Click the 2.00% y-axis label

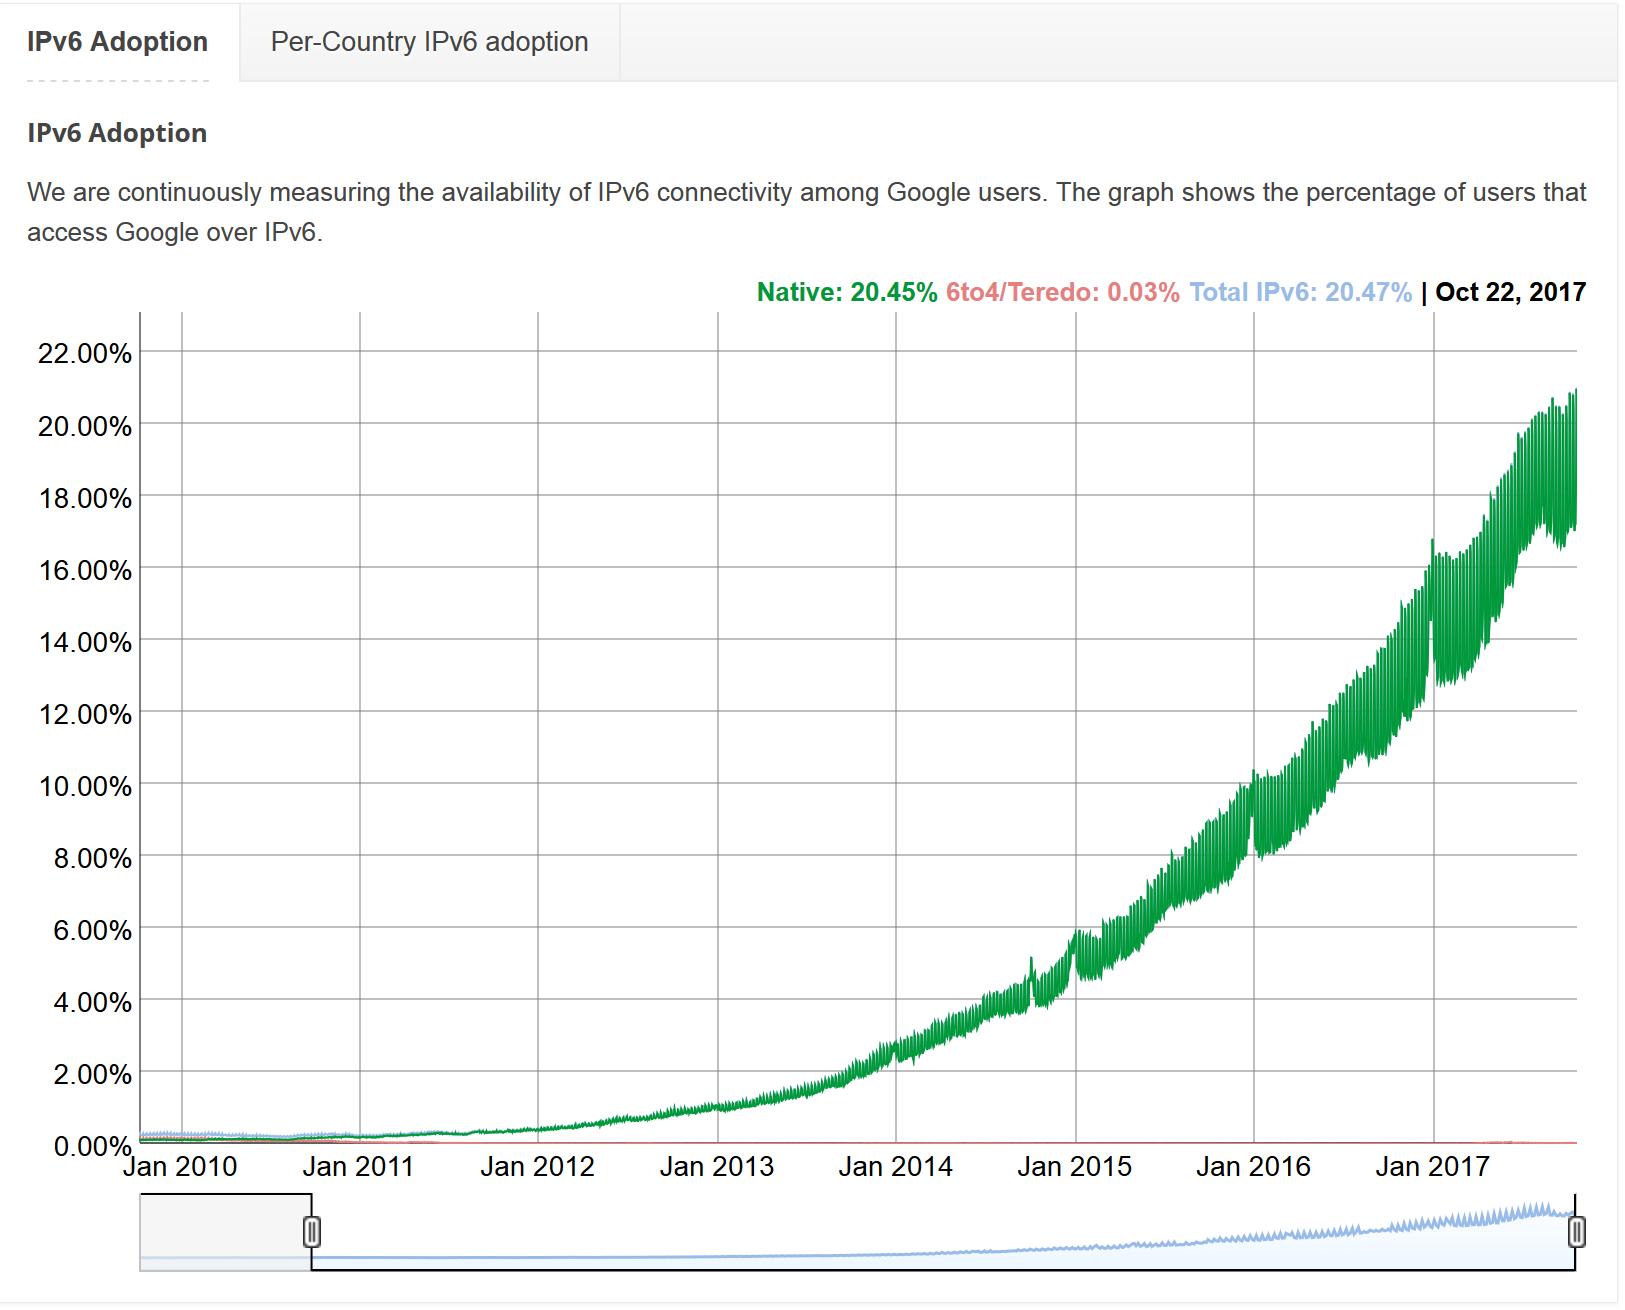point(92,1074)
